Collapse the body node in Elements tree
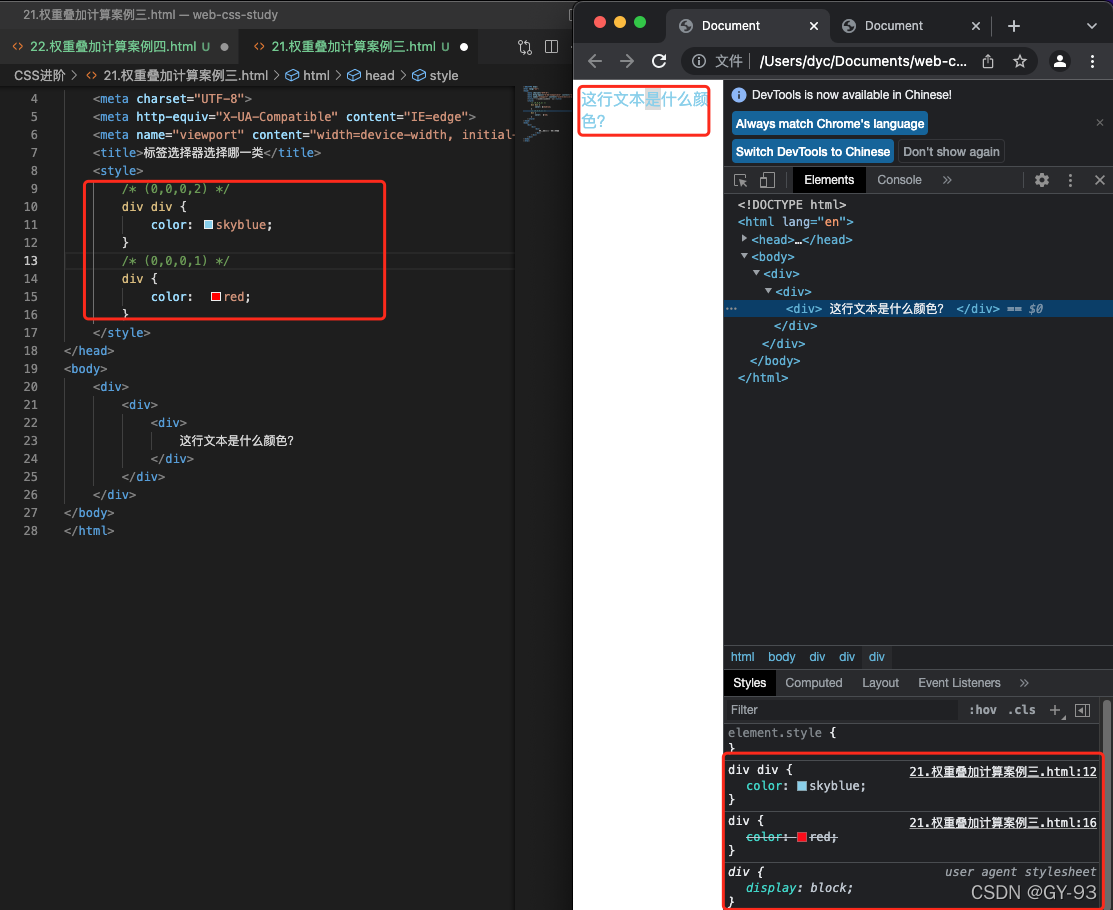Screen dimensions: 1113x910 tap(744, 256)
